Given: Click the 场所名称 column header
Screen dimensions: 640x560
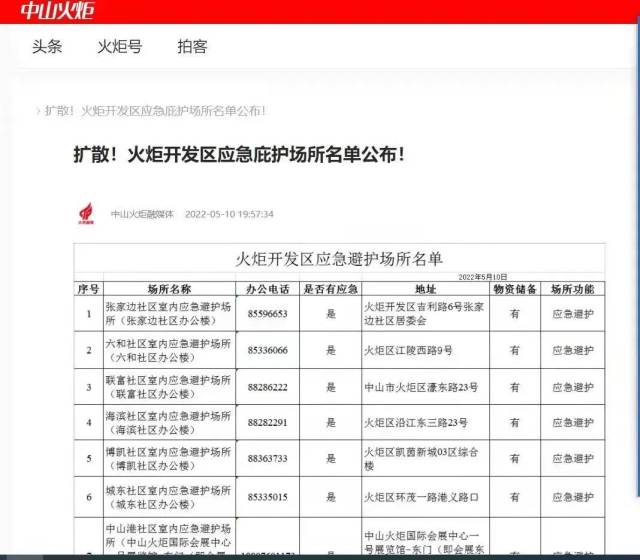Looking at the screenshot, I should (169, 289).
